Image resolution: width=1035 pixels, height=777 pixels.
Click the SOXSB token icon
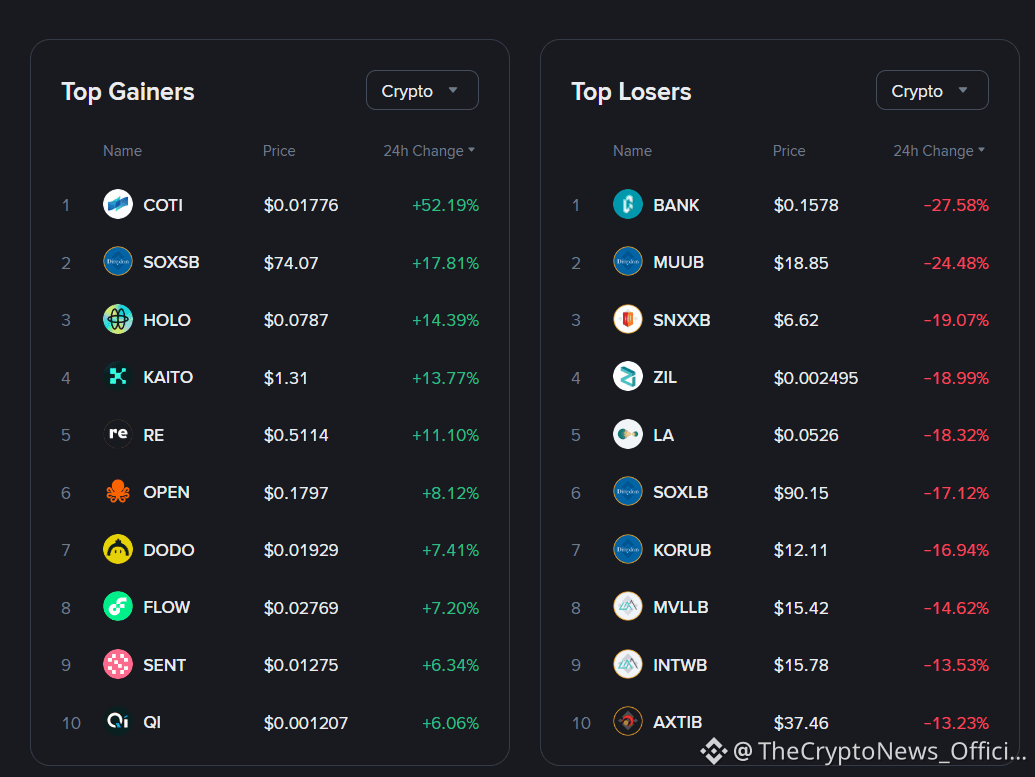click(118, 262)
